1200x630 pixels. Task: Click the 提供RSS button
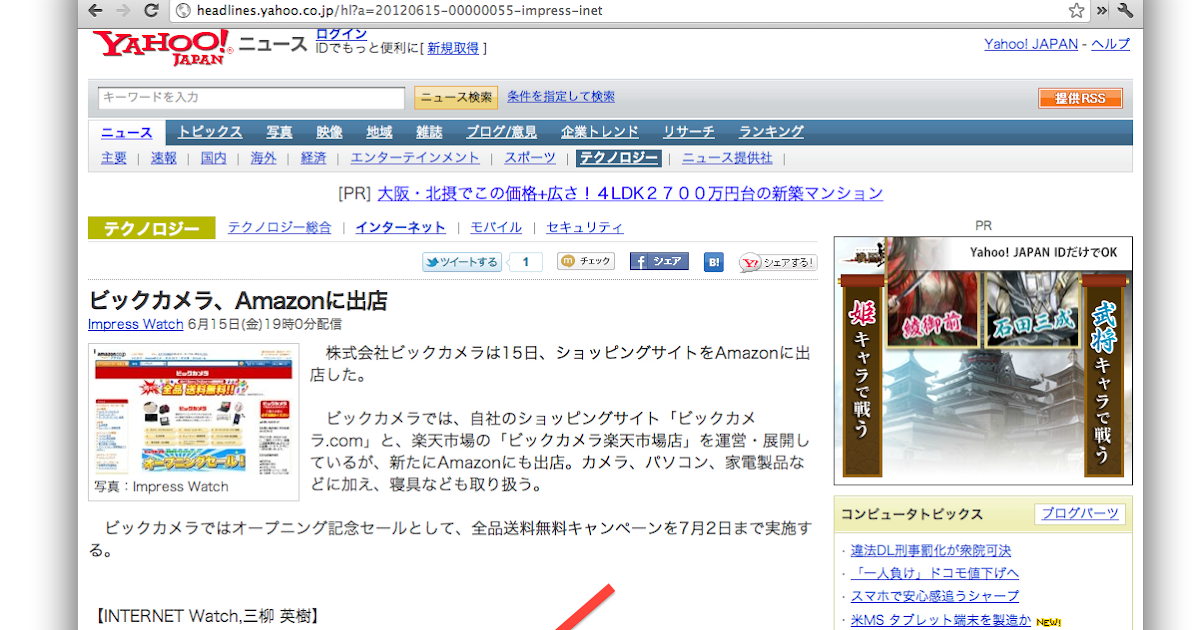point(1080,98)
